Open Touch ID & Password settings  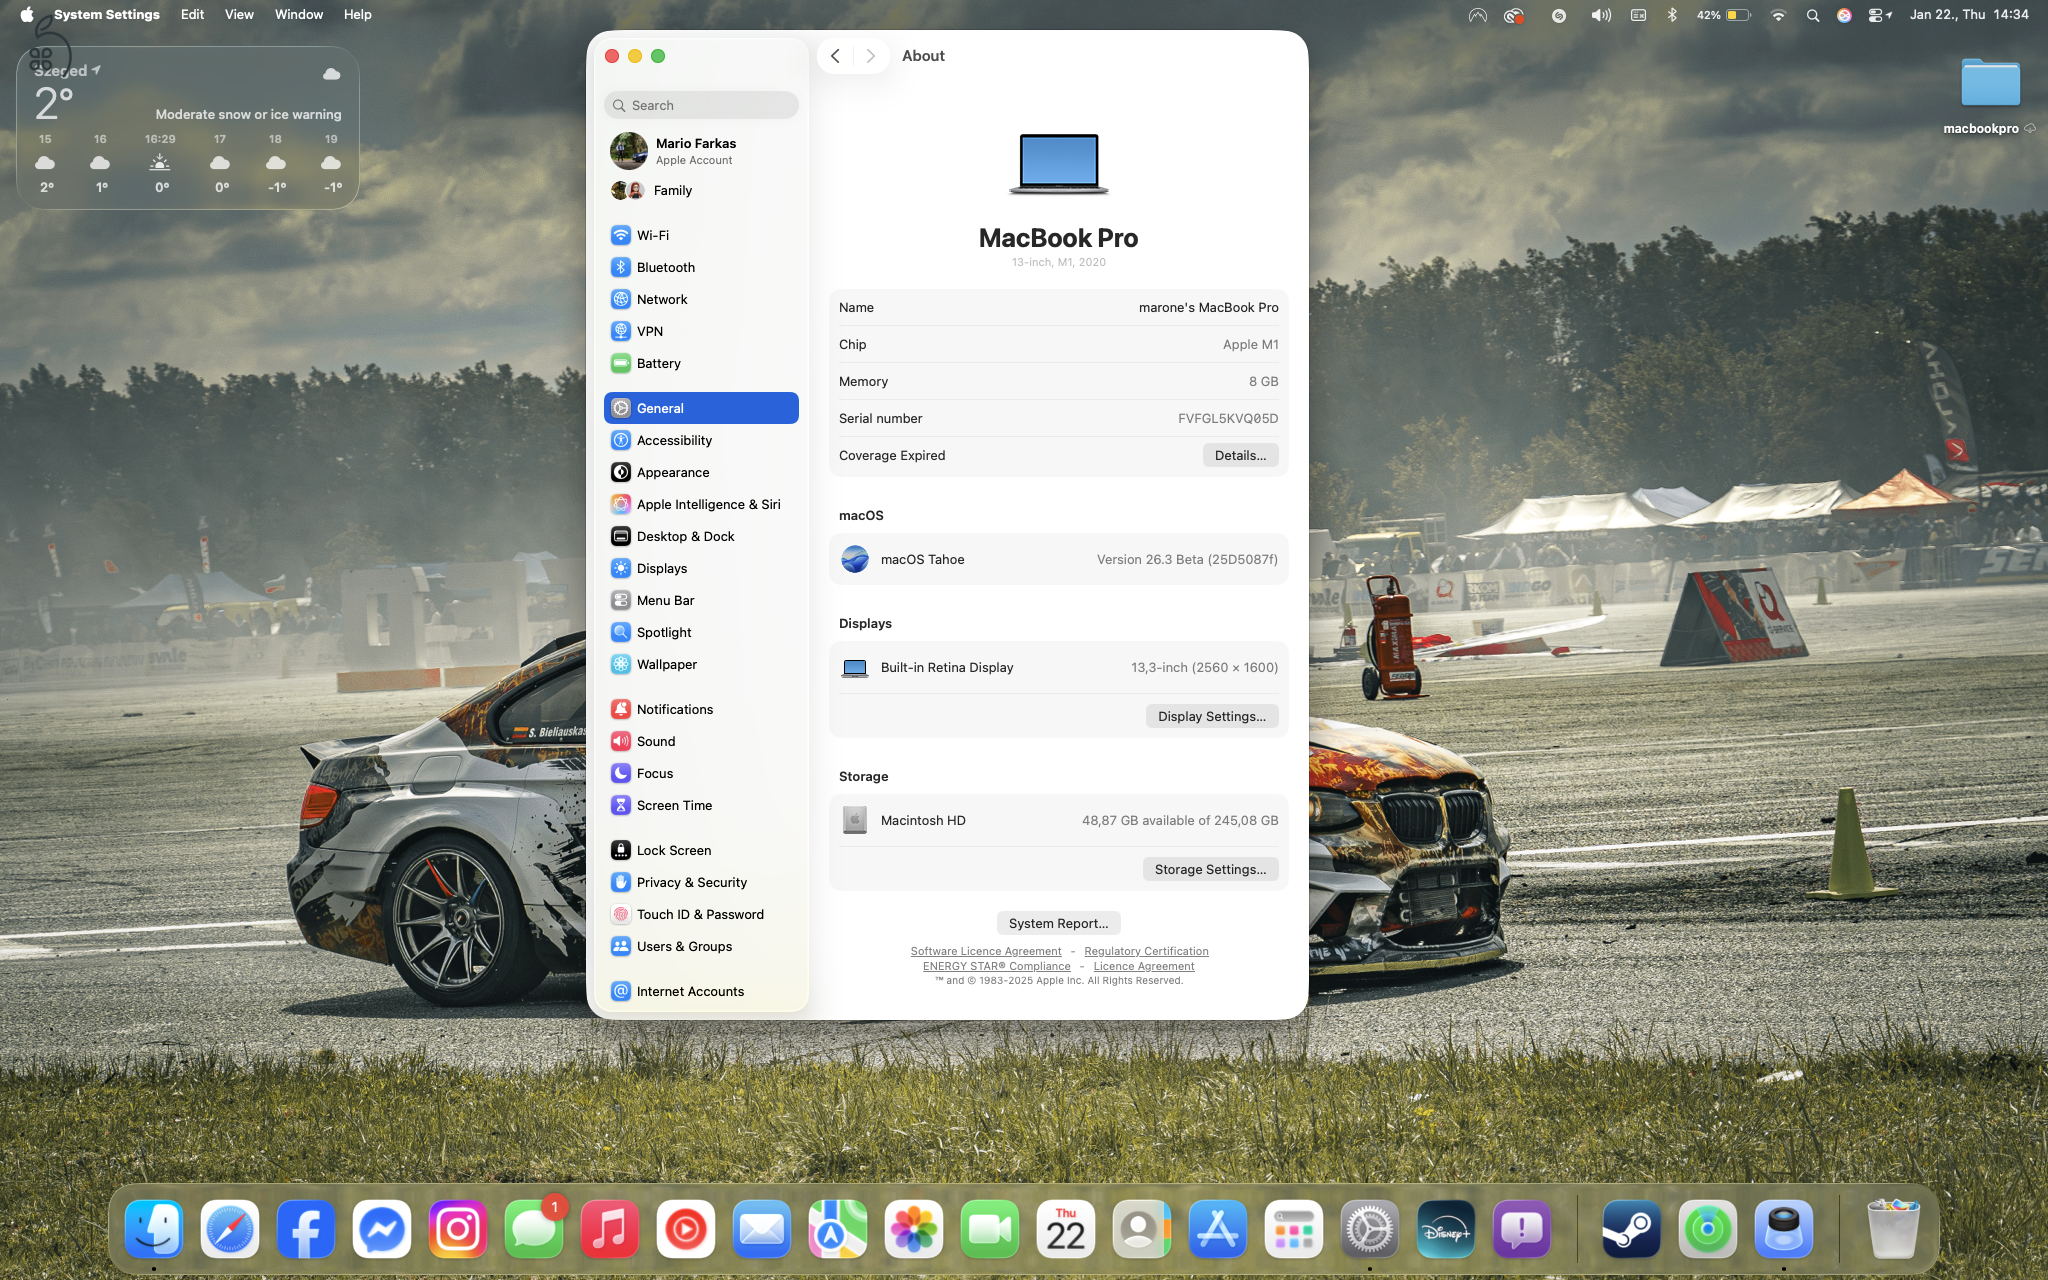point(700,914)
